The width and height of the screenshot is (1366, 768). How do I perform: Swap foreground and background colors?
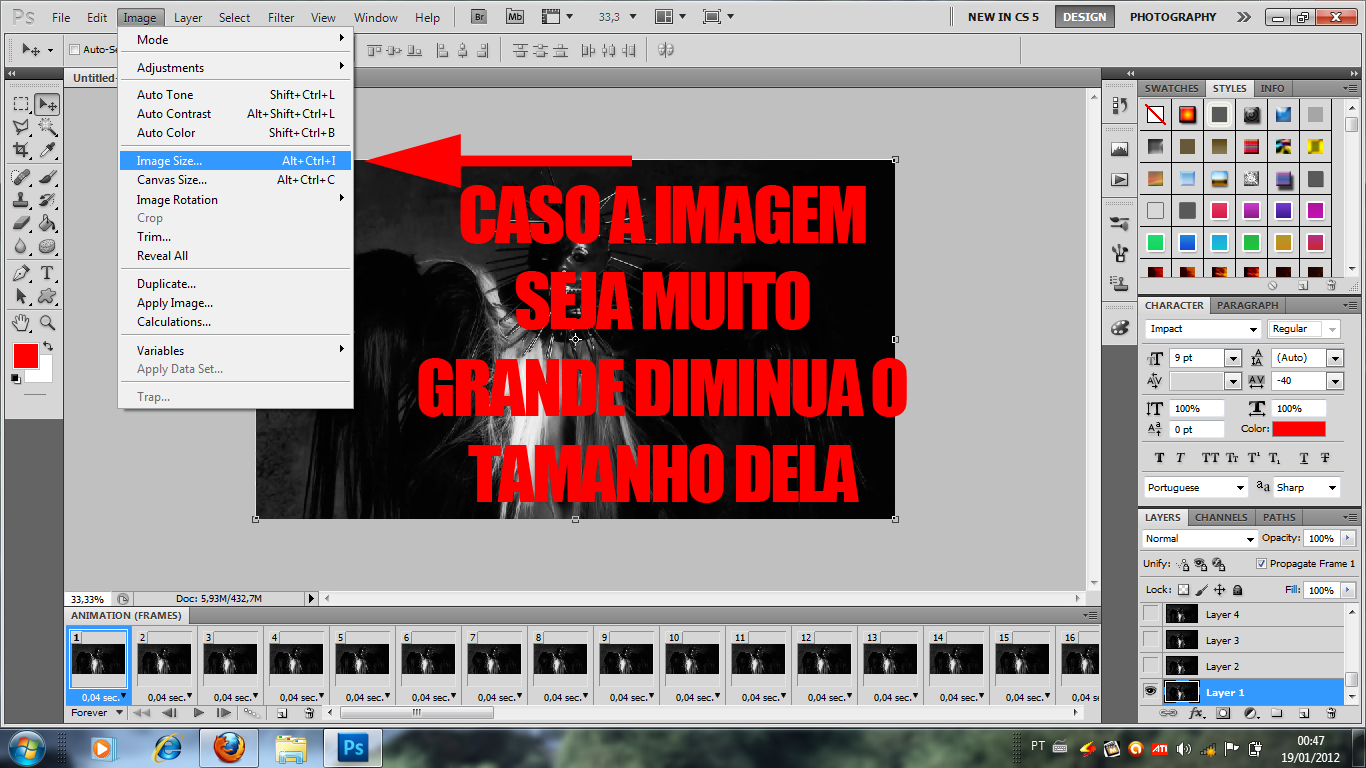pos(47,347)
